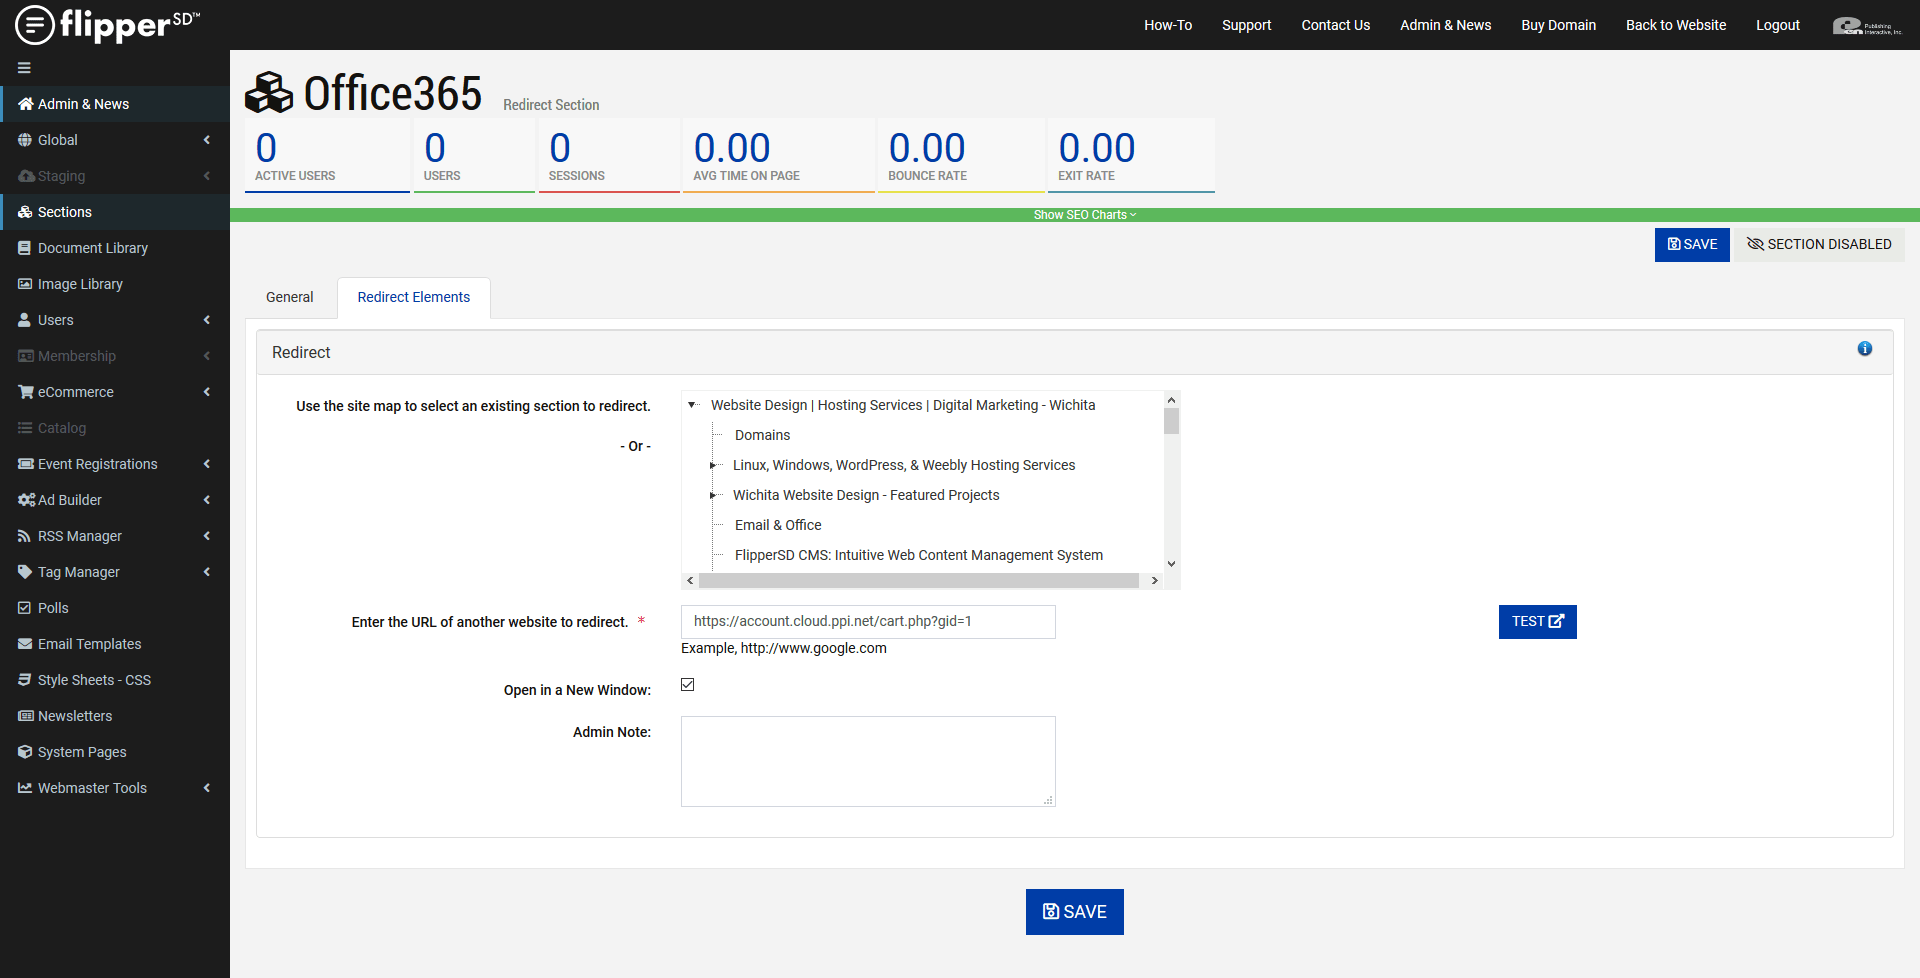The height and width of the screenshot is (978, 1920).
Task: Open Admin & News in the top menu
Action: coord(1446,25)
